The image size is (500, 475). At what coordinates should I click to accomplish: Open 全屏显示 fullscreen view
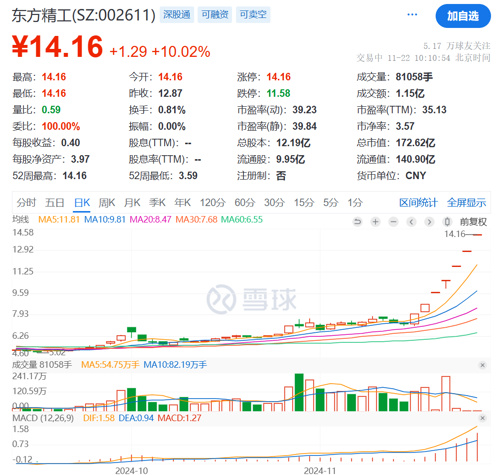466,203
